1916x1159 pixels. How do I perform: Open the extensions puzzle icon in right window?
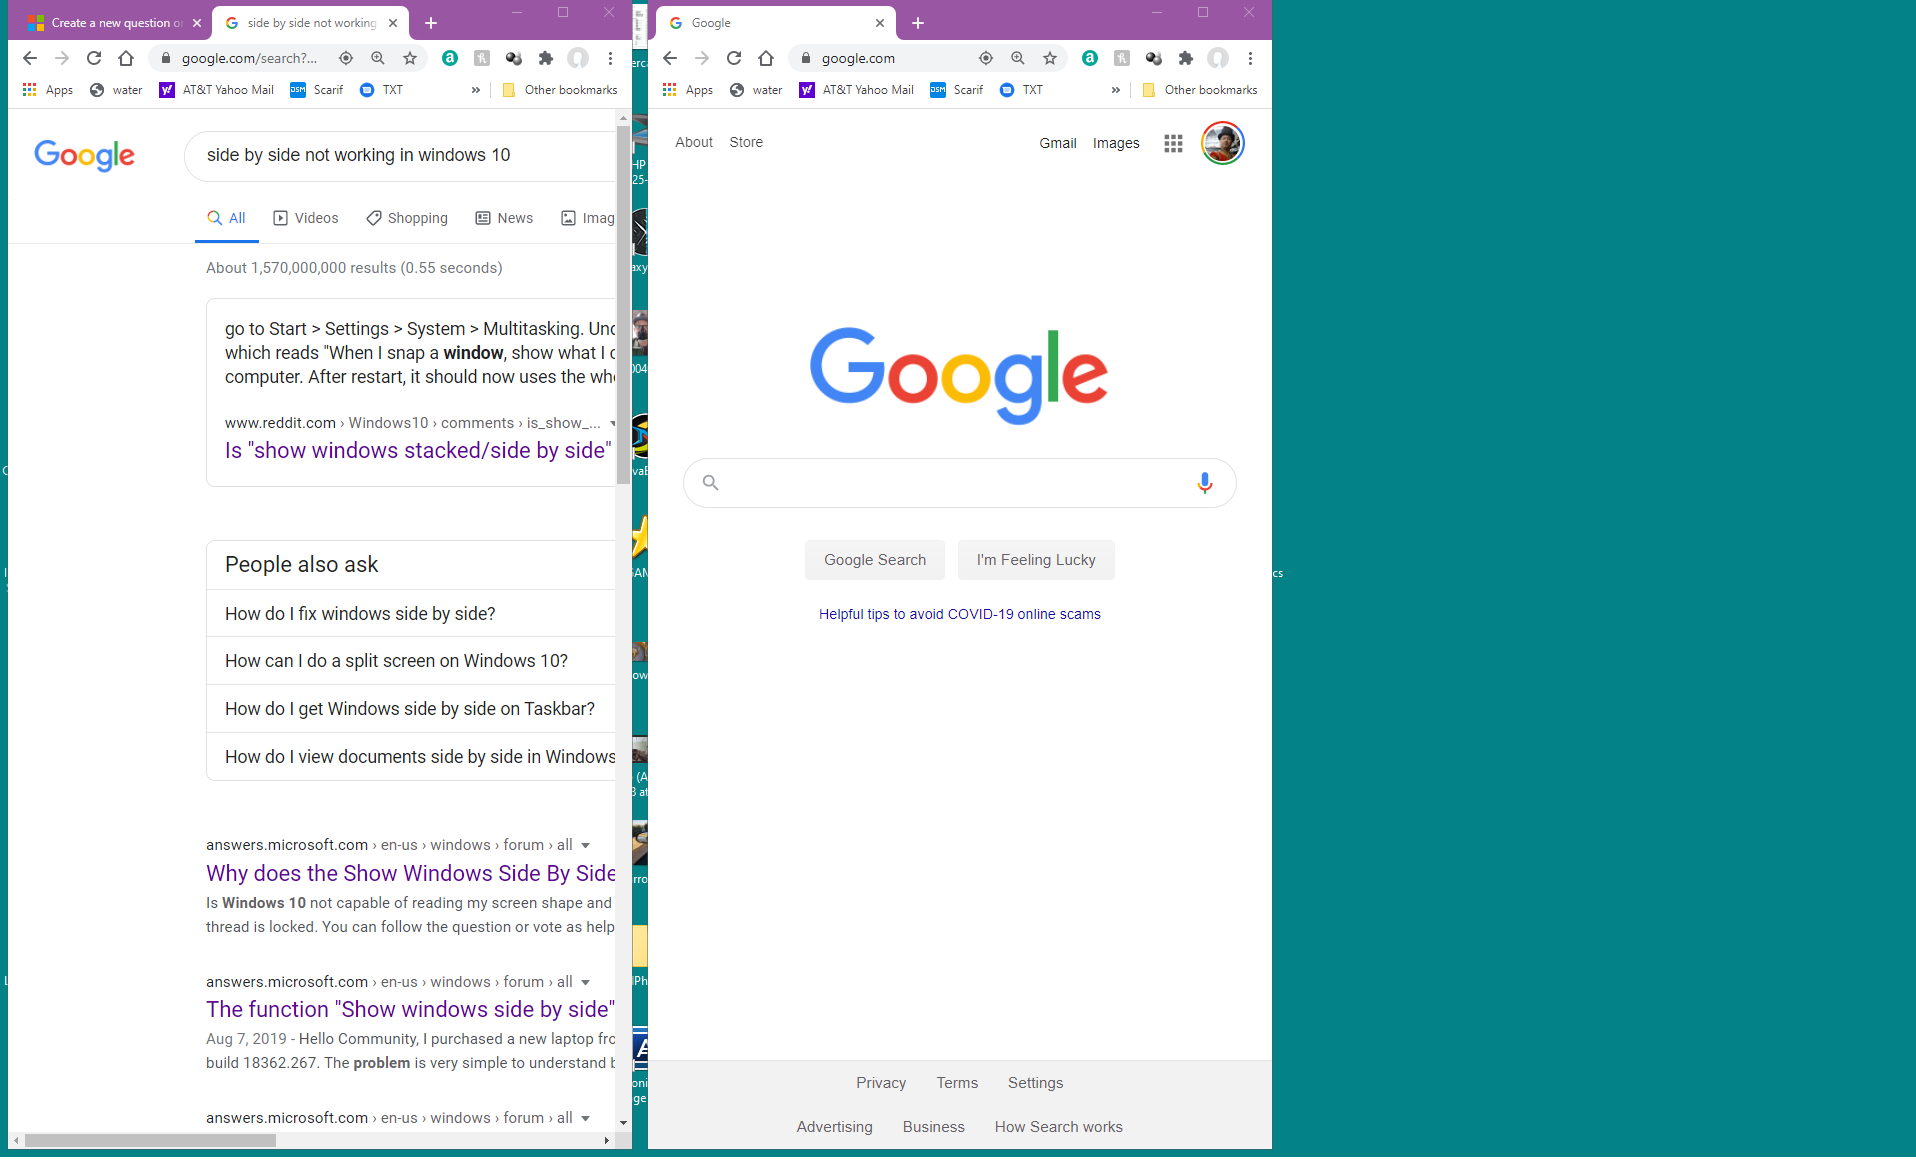click(x=1186, y=58)
